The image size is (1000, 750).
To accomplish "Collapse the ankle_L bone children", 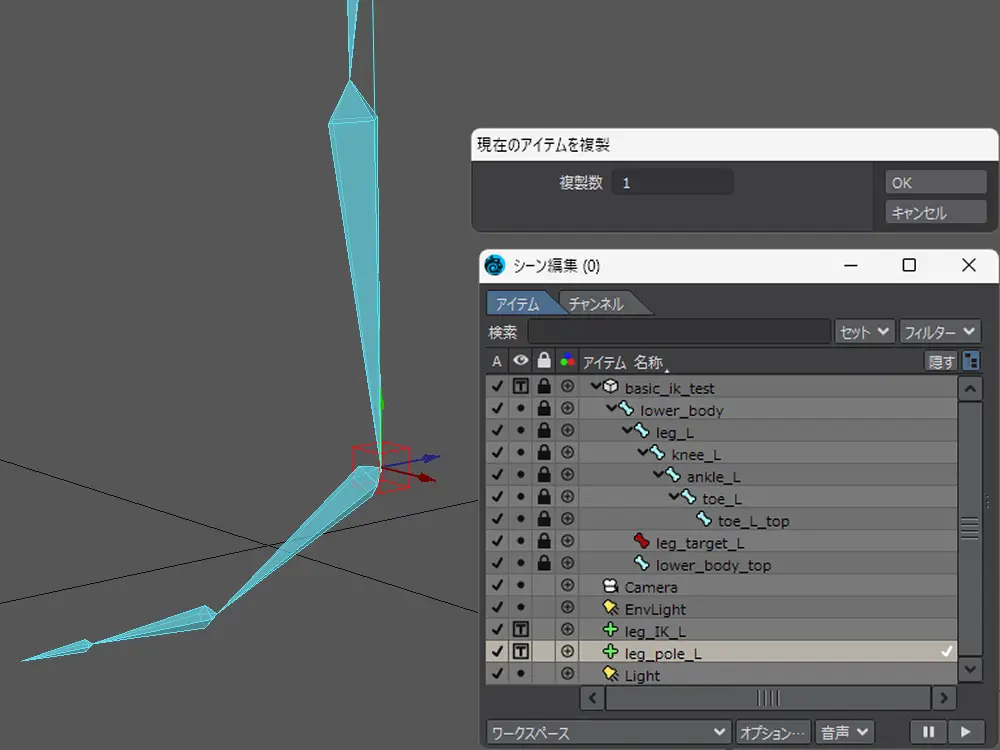I will (x=657, y=476).
